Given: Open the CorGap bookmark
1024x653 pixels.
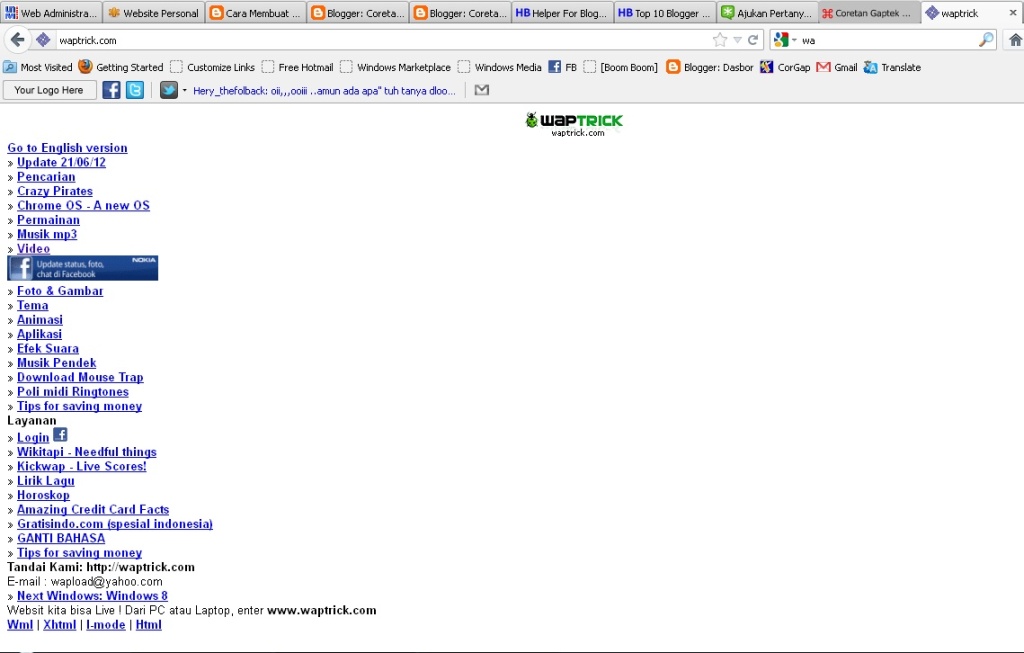Looking at the screenshot, I should click(785, 67).
